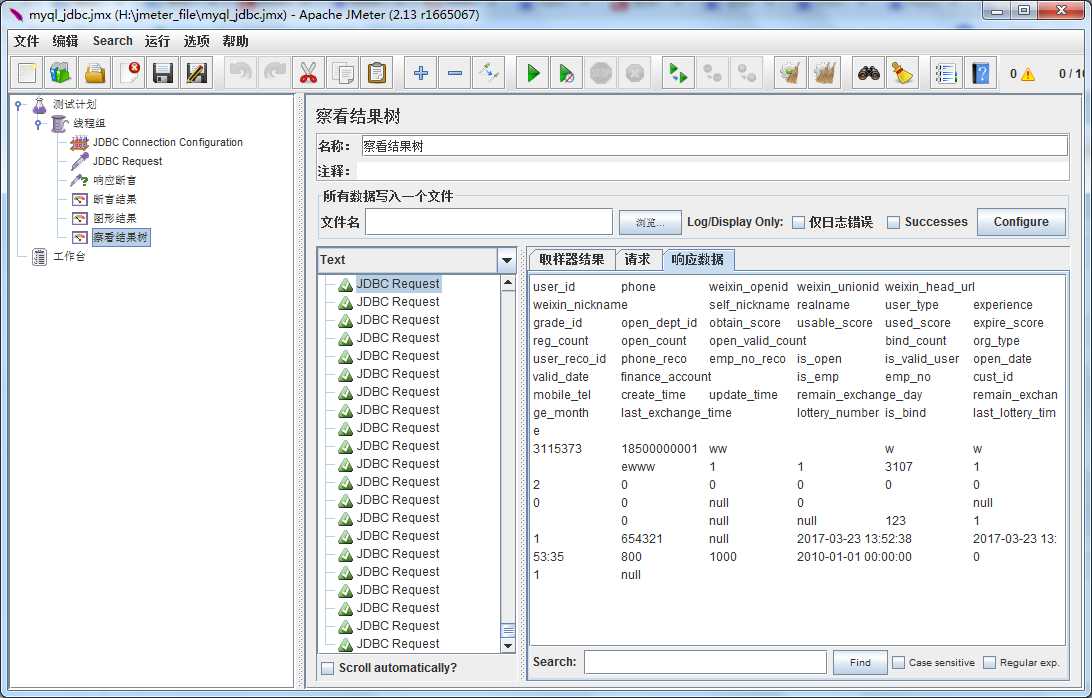Click the Reset search broom icon
Viewport: 1092px width, 698px height.
(x=903, y=72)
